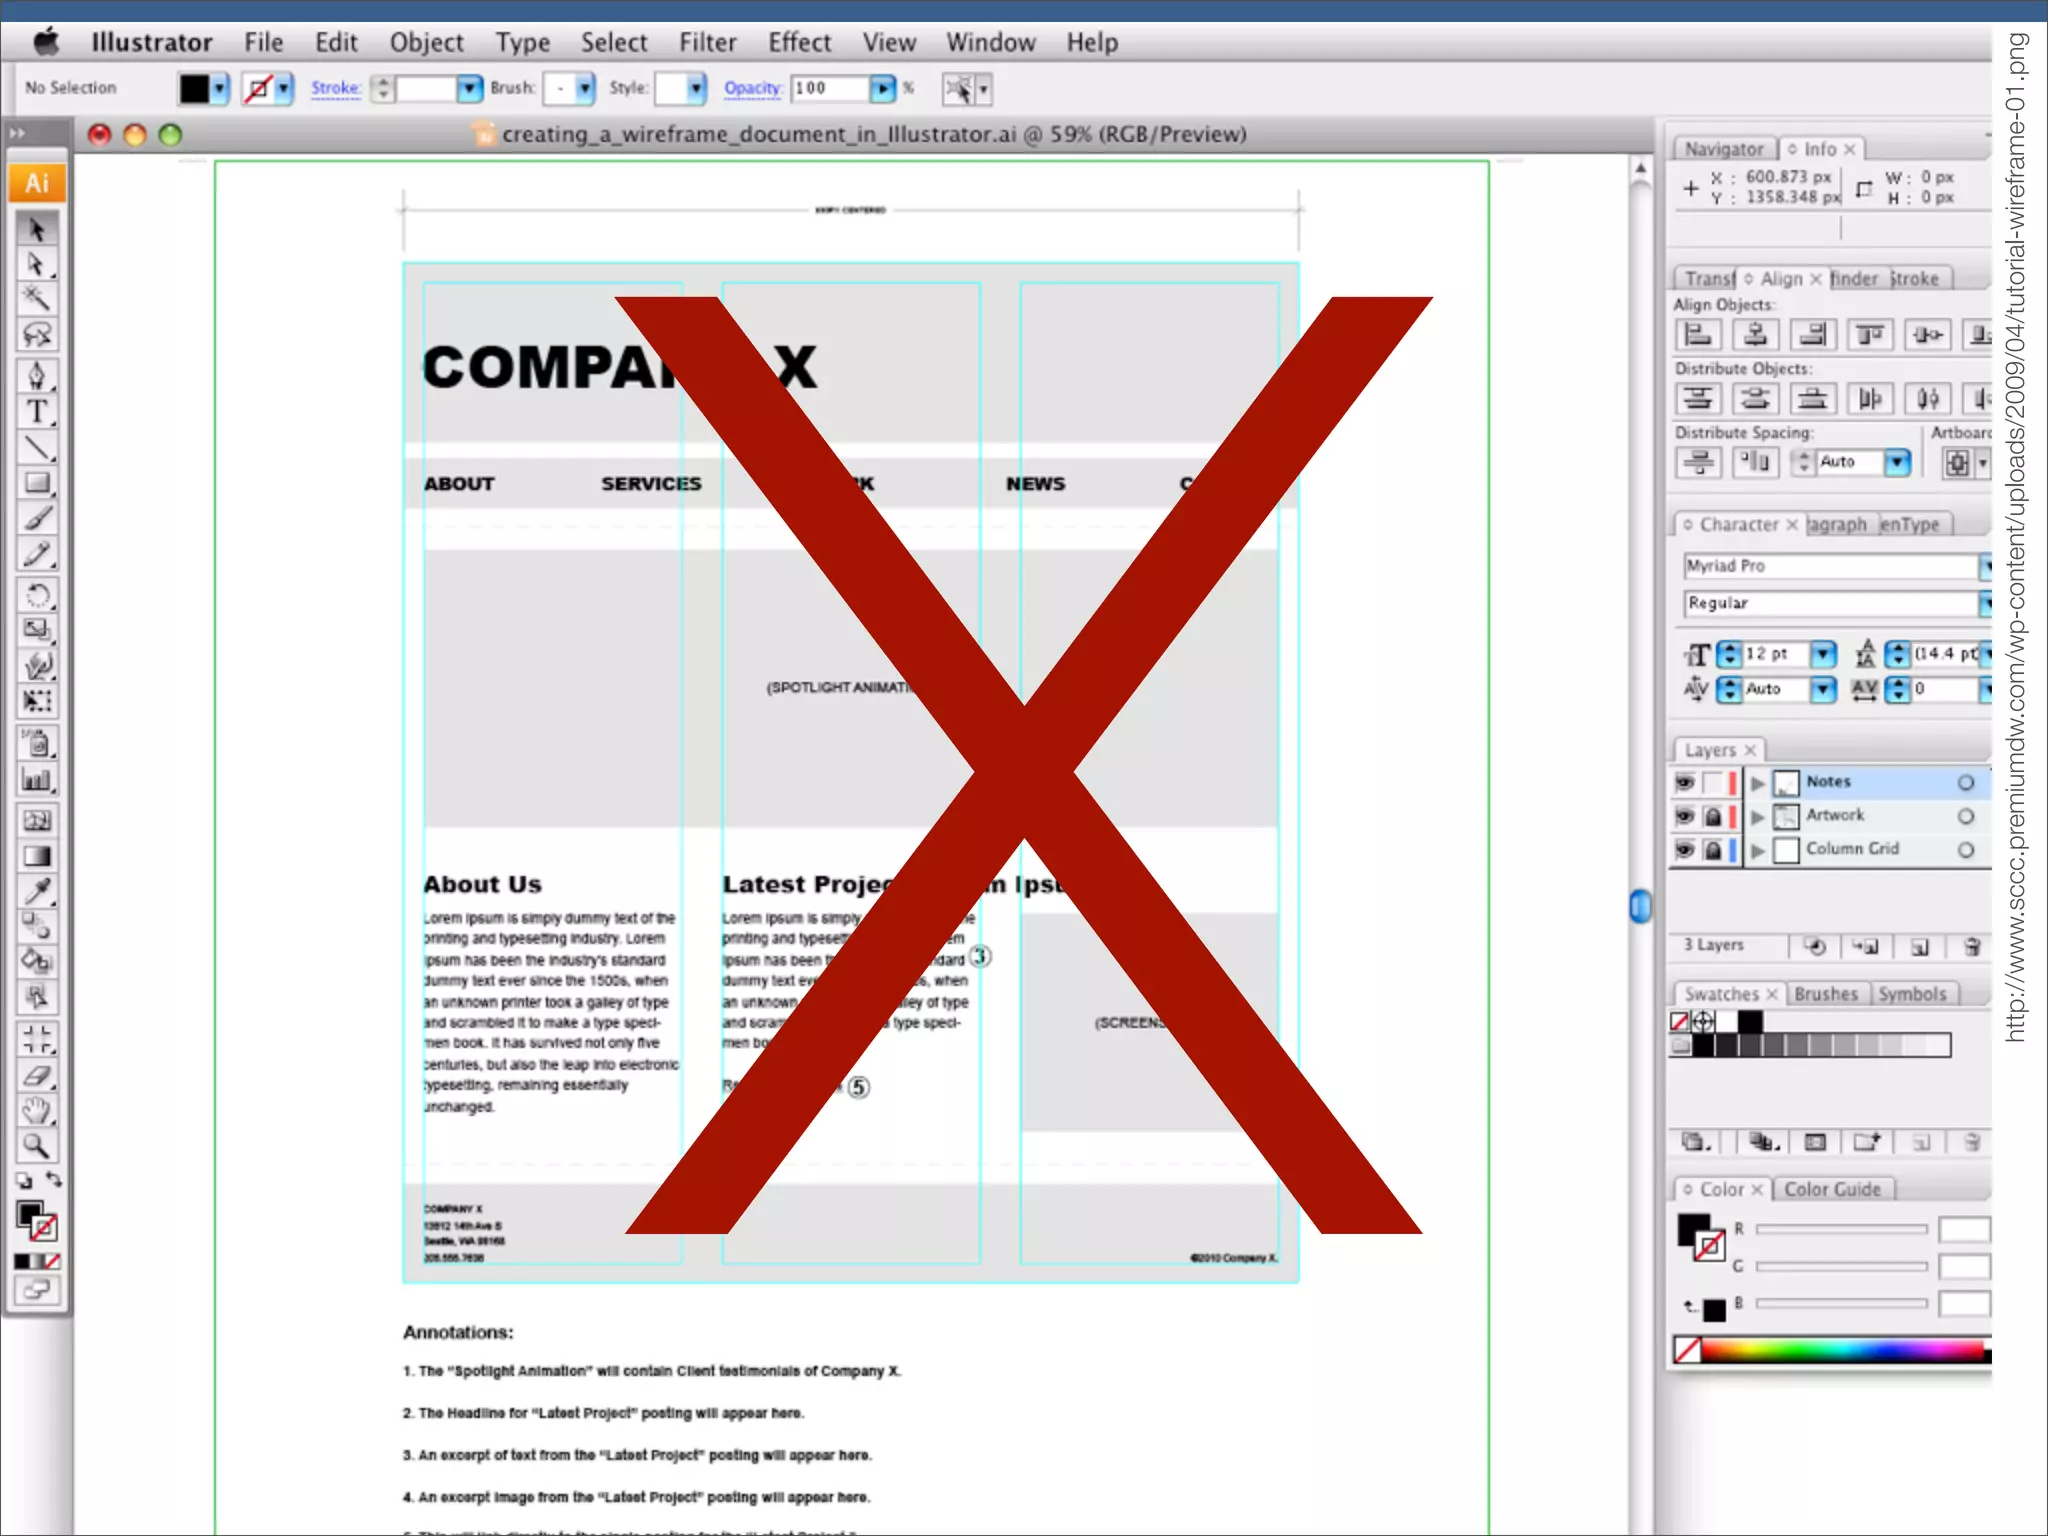The height and width of the screenshot is (1536, 2048).
Task: Toggle visibility eye of Notes layer
Action: 1685,782
